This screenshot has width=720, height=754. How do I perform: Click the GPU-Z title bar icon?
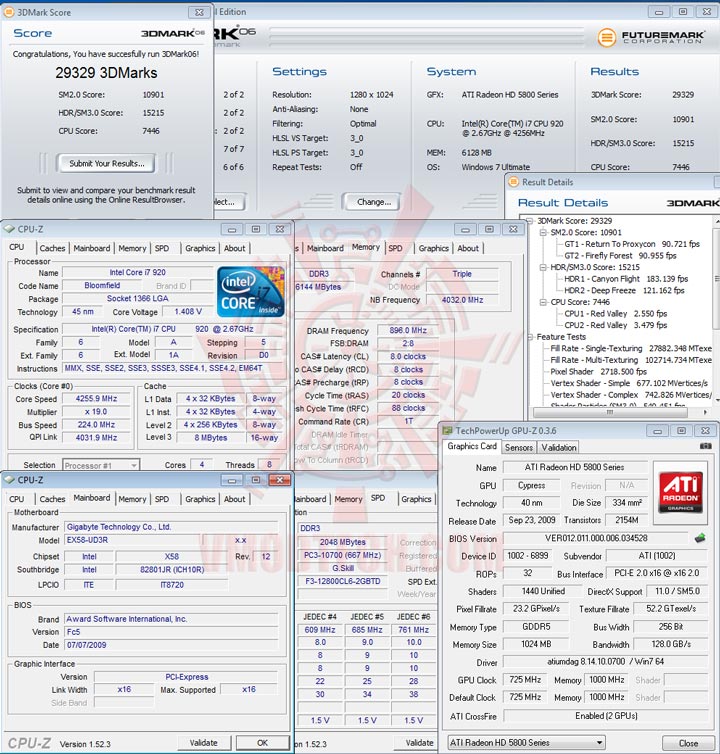[447, 430]
